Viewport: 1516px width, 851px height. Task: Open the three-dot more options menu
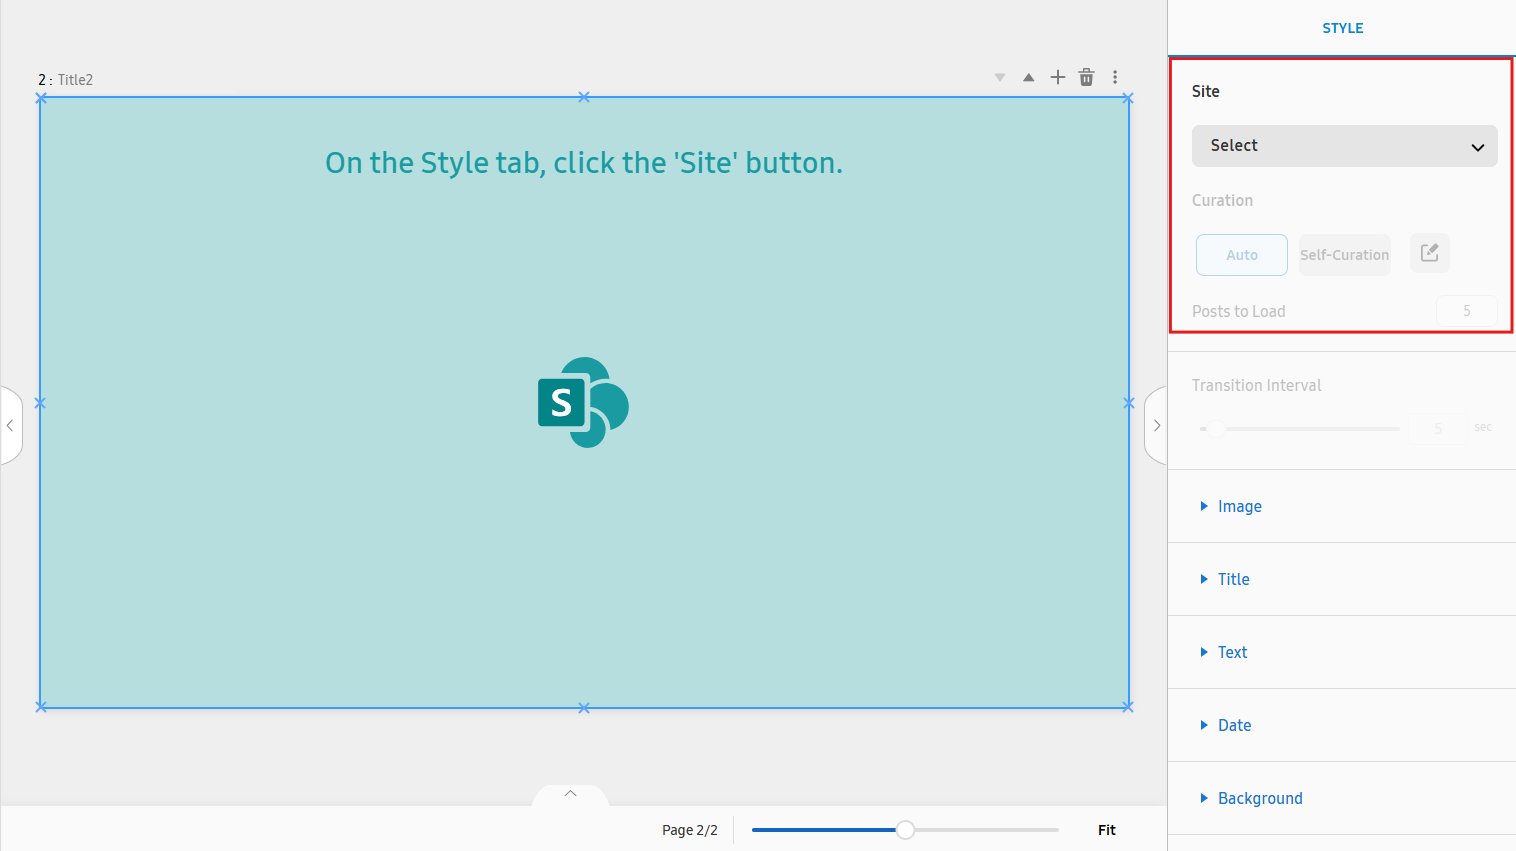[1115, 77]
